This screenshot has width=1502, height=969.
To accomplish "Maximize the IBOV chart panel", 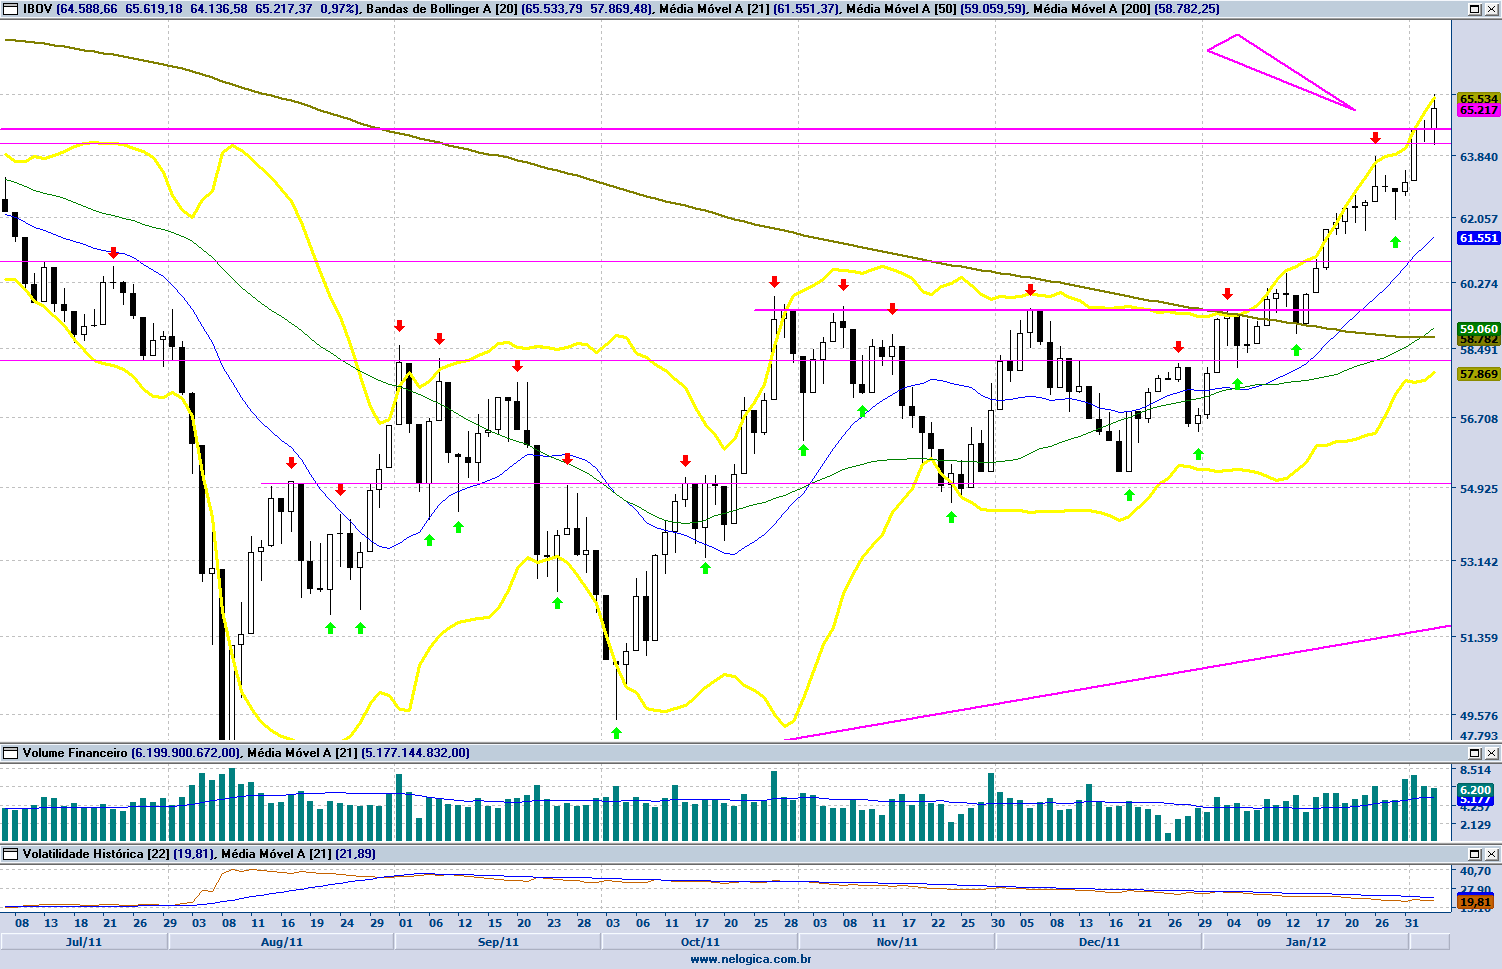I will pos(1475,8).
